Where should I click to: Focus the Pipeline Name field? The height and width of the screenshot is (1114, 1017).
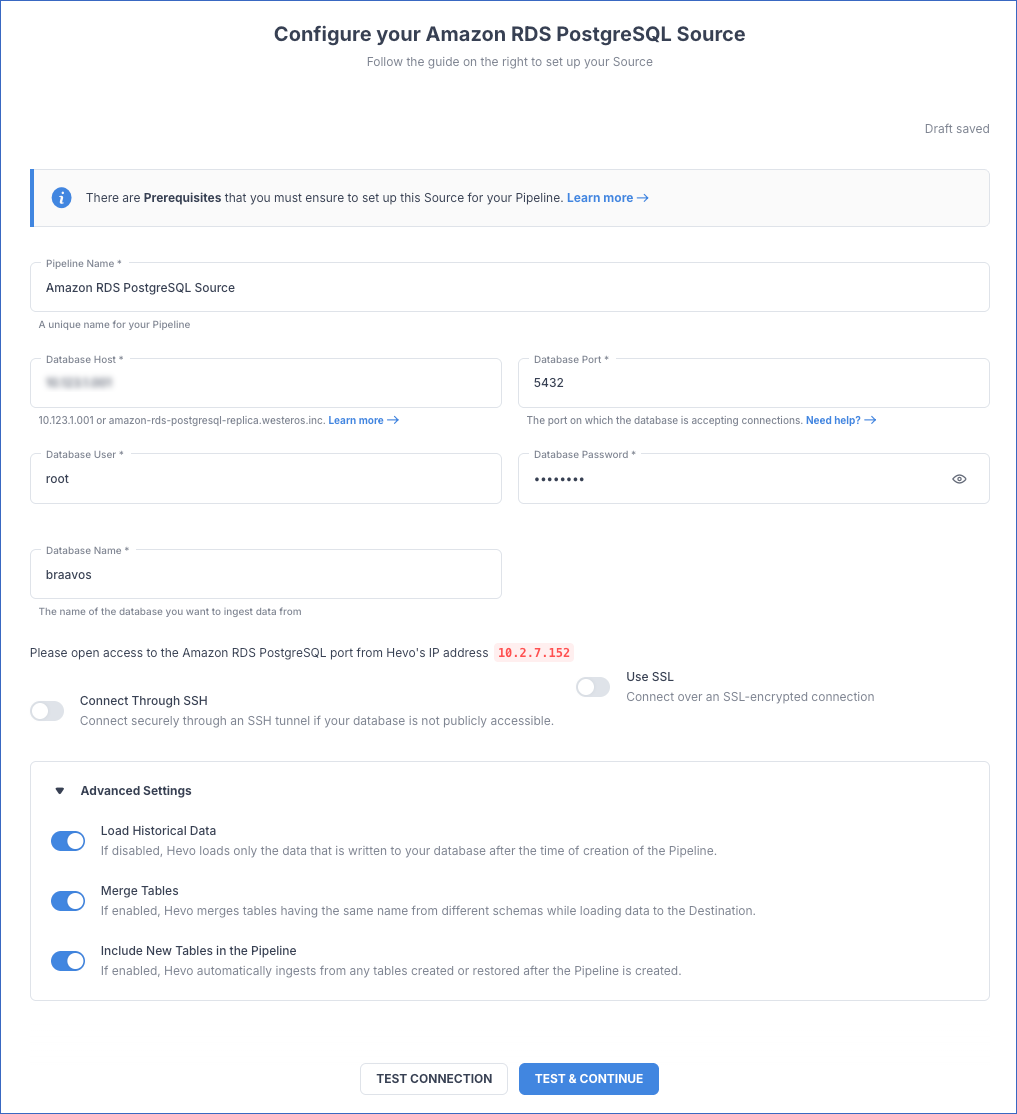[x=510, y=287]
